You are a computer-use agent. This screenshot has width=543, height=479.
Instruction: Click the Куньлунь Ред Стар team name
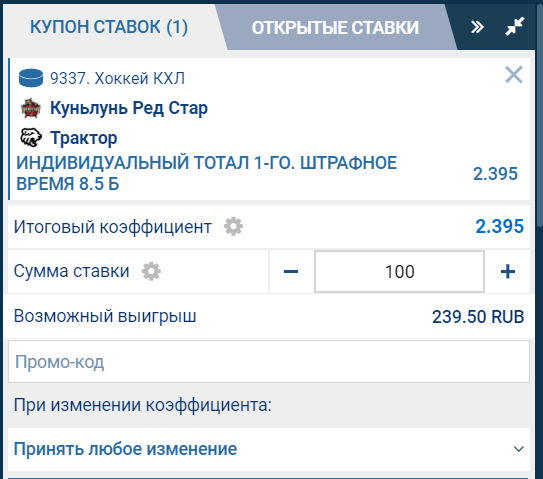[x=129, y=108]
